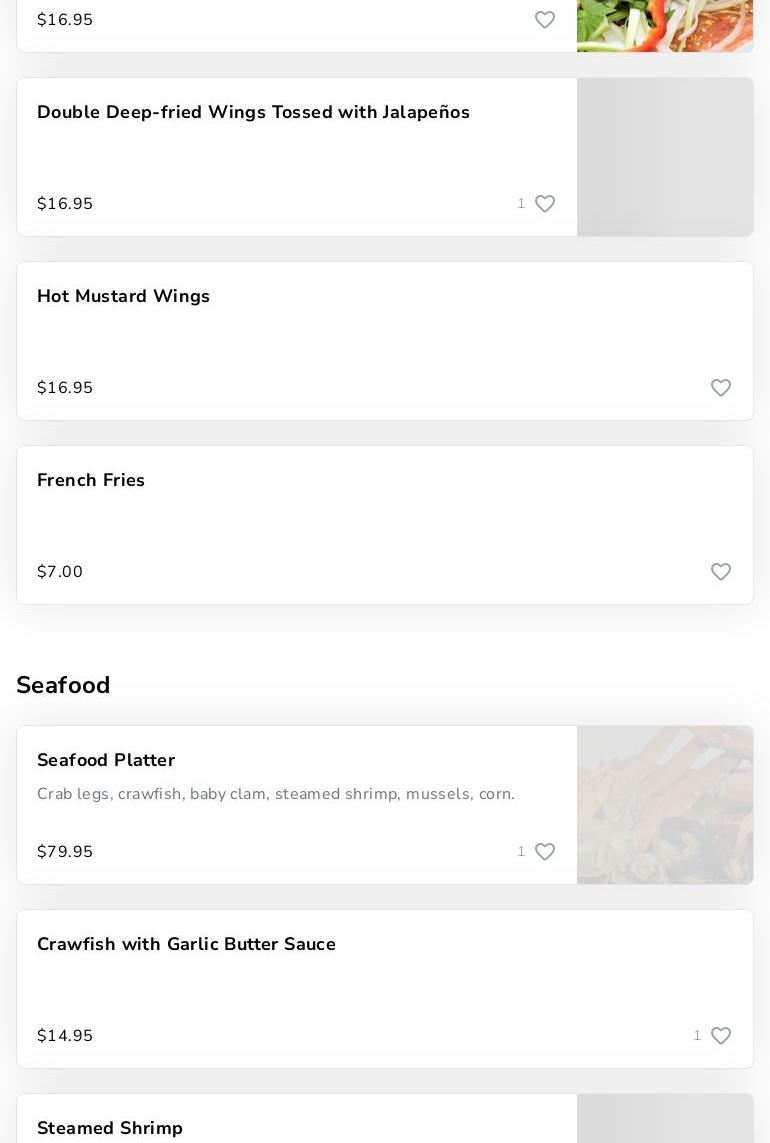The width and height of the screenshot is (770, 1143).
Task: Favorite Crawfish with Garlic Butter Sauce
Action: coord(721,1036)
